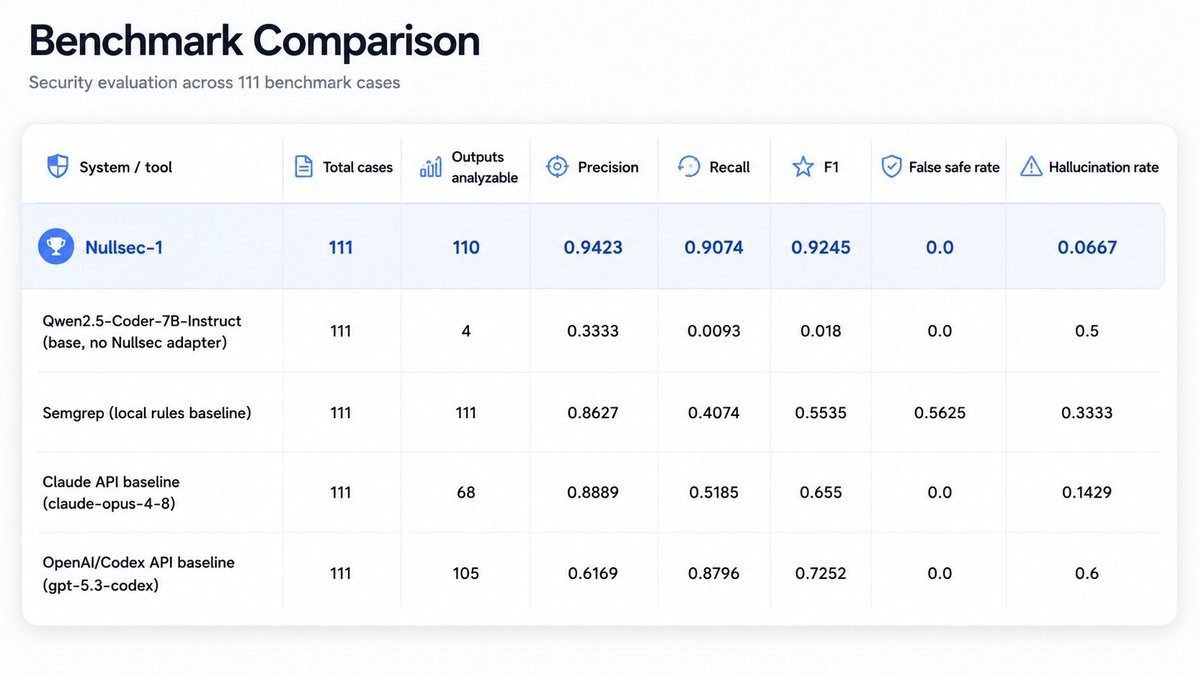Click Semgrep false safe rate 0.5625
This screenshot has width=1199, height=675.
(940, 413)
